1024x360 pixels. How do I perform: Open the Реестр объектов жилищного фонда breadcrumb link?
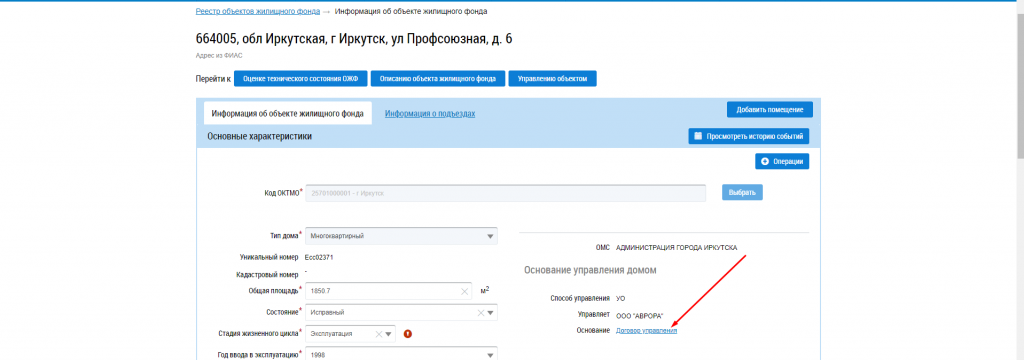258,11
